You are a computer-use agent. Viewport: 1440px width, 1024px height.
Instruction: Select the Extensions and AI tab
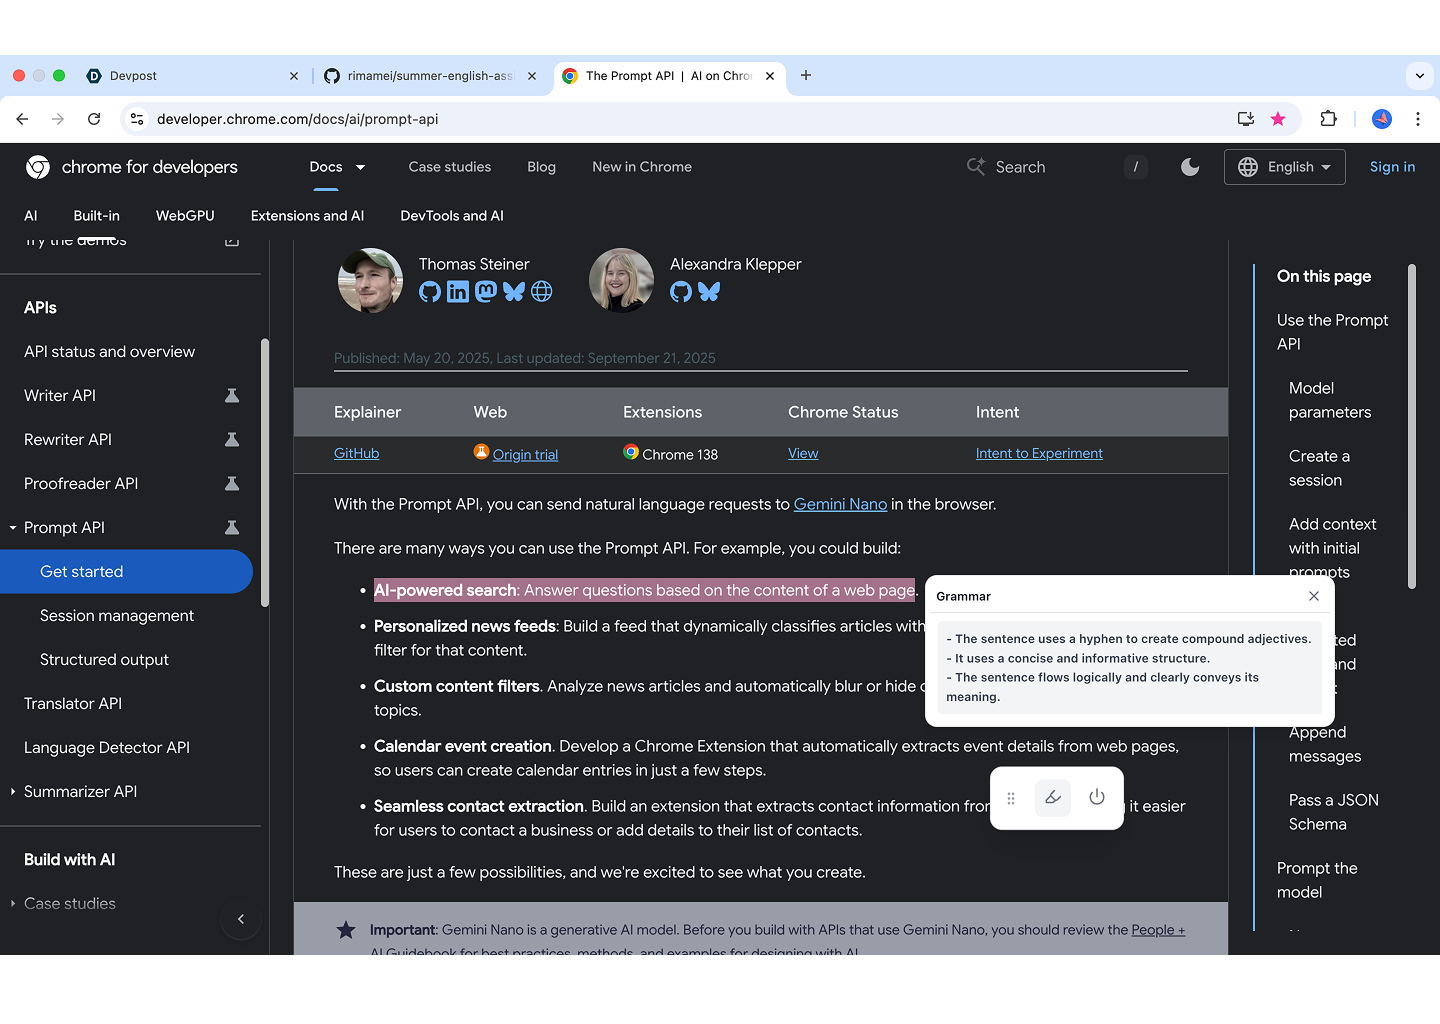coord(307,216)
